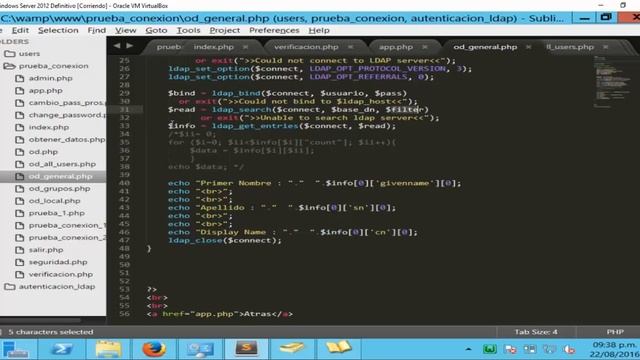640x360 pixels.
Task: Open the Tools menu
Action: 188,30
